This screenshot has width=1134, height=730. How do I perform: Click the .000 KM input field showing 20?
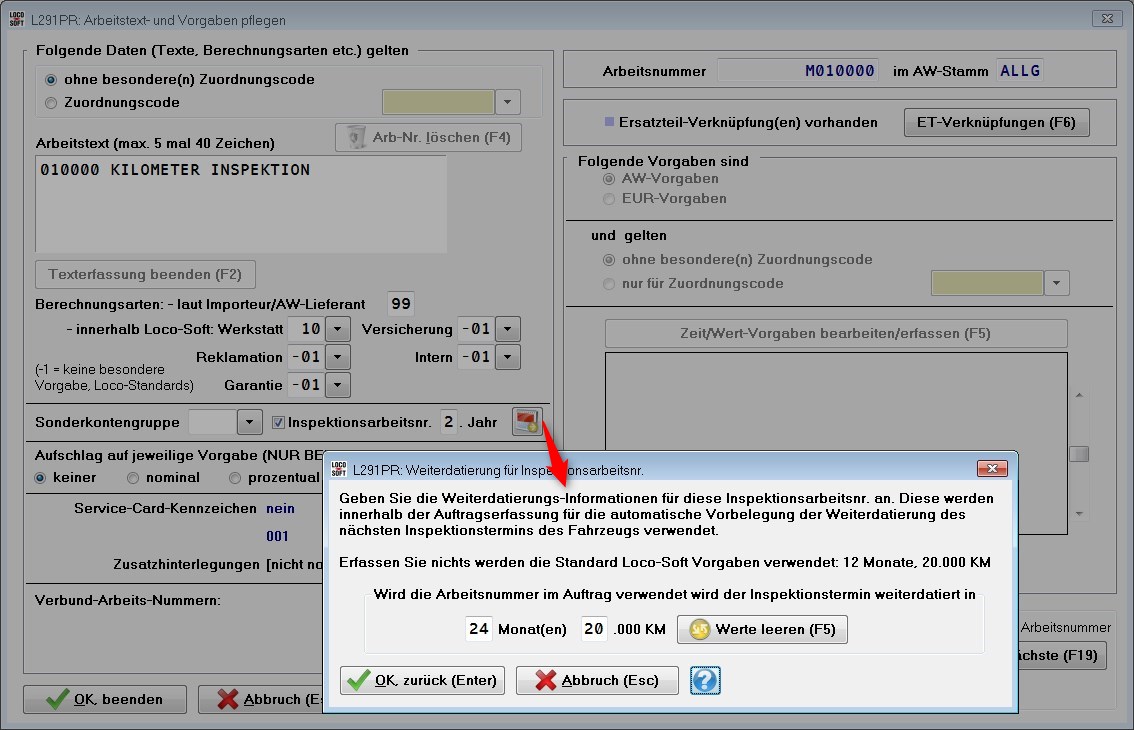(594, 629)
